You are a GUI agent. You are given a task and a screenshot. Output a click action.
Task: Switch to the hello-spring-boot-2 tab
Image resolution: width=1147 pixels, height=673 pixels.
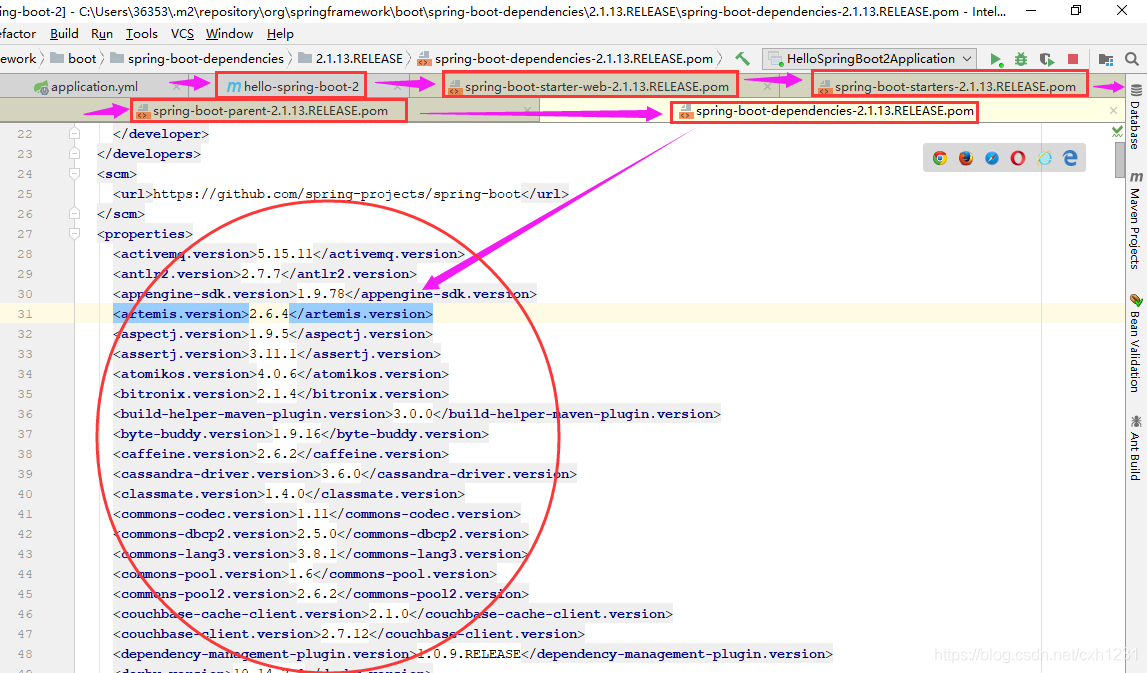pos(293,86)
